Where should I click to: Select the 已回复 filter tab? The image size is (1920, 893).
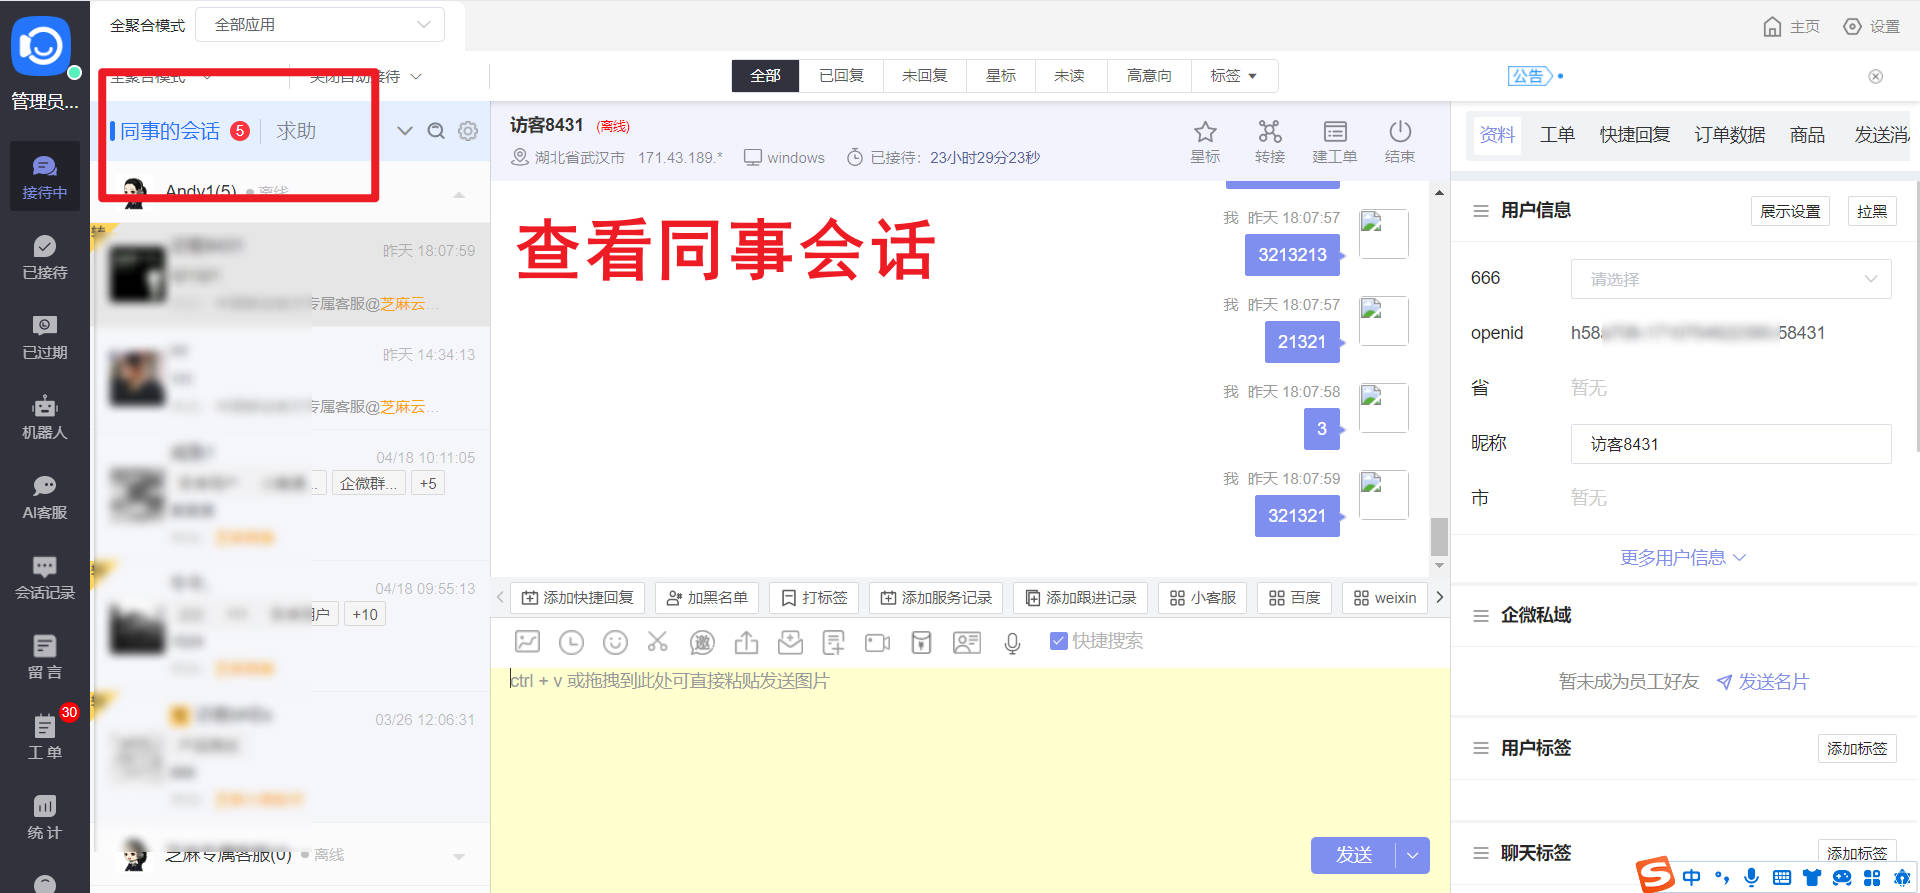point(841,76)
